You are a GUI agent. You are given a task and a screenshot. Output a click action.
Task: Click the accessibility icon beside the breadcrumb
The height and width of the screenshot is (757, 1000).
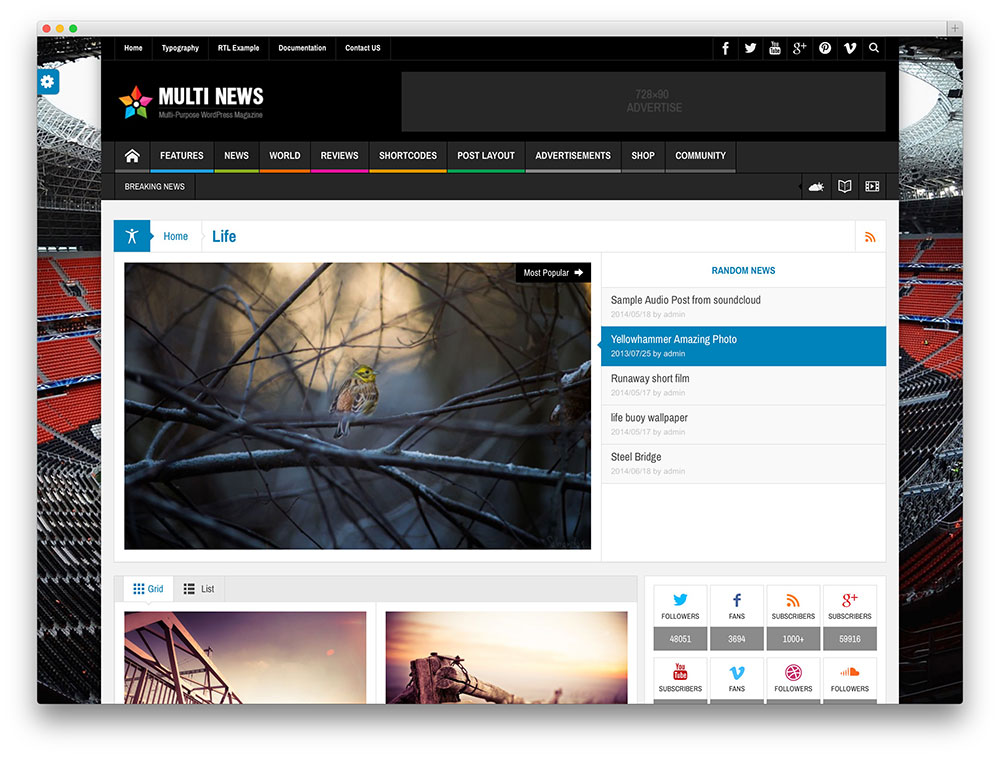tap(131, 235)
